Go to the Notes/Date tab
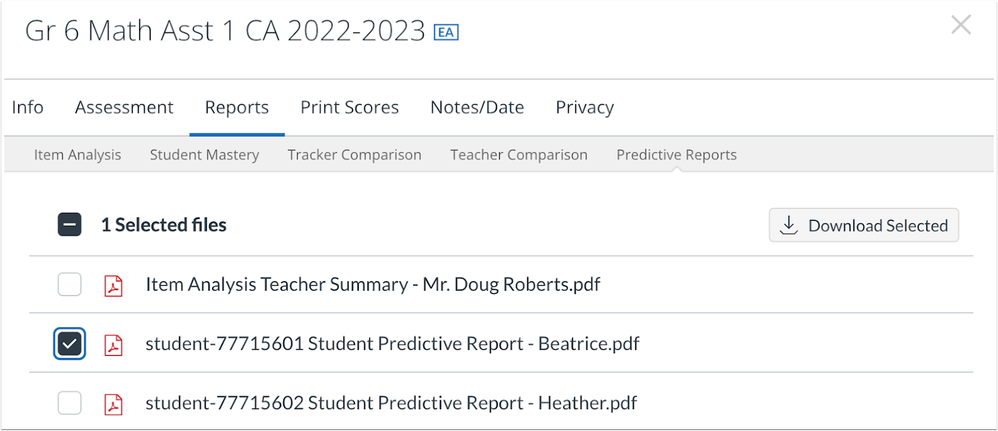Screen dimensions: 998x431 (x=477, y=108)
